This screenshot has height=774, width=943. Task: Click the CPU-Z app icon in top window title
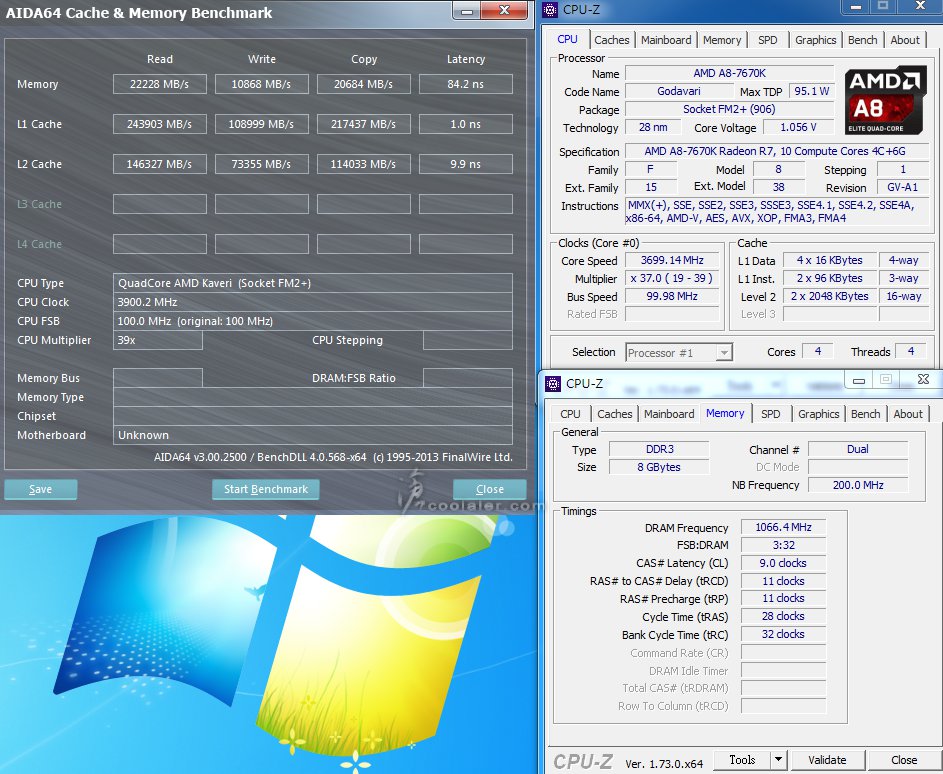point(550,10)
